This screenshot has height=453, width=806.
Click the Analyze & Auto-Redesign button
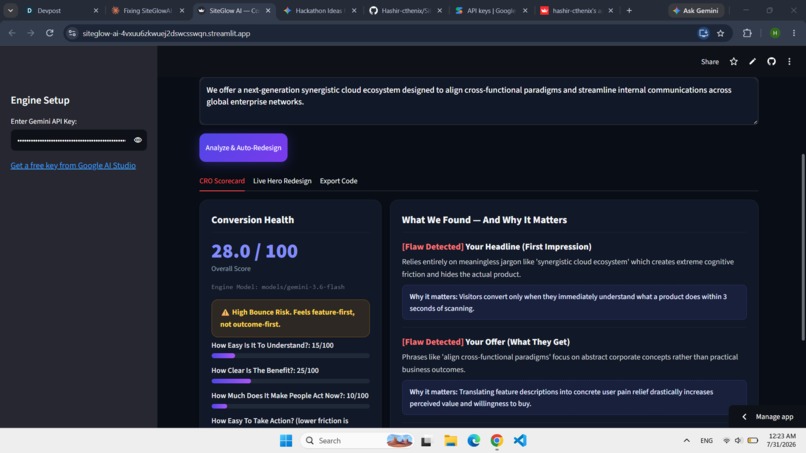(243, 148)
